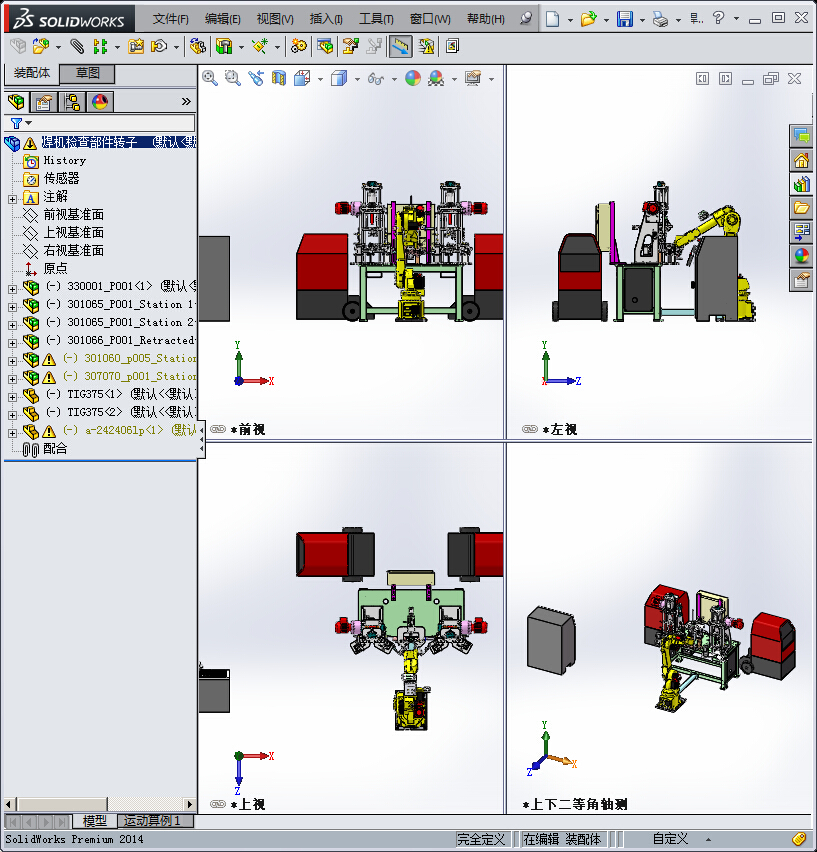
Task: Toggle the Interference Detection measure icon
Action: 400,46
